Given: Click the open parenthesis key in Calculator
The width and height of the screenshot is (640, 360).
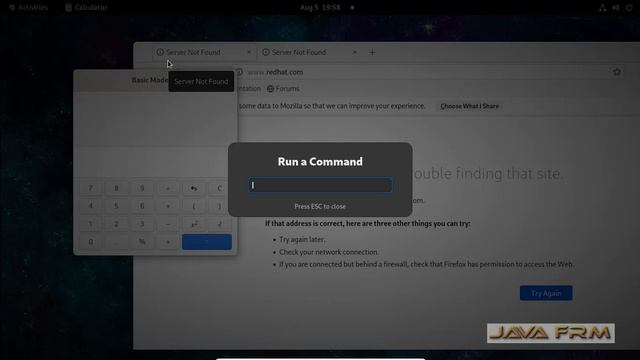Looking at the screenshot, I should coord(194,206).
